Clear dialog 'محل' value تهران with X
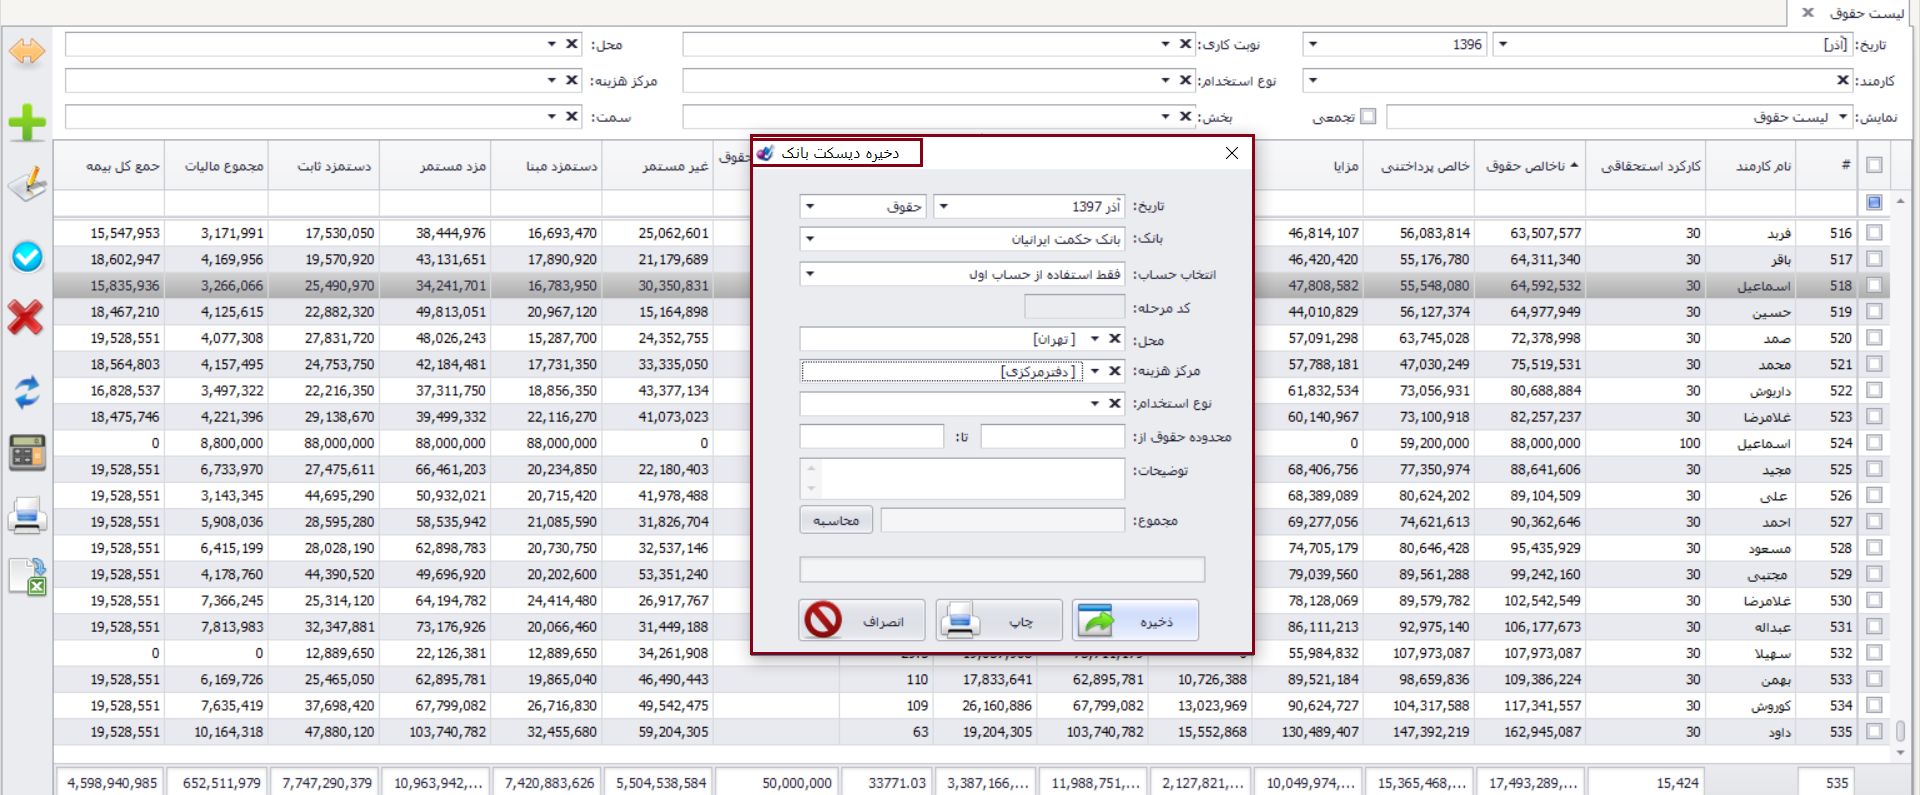1920x795 pixels. [1115, 339]
